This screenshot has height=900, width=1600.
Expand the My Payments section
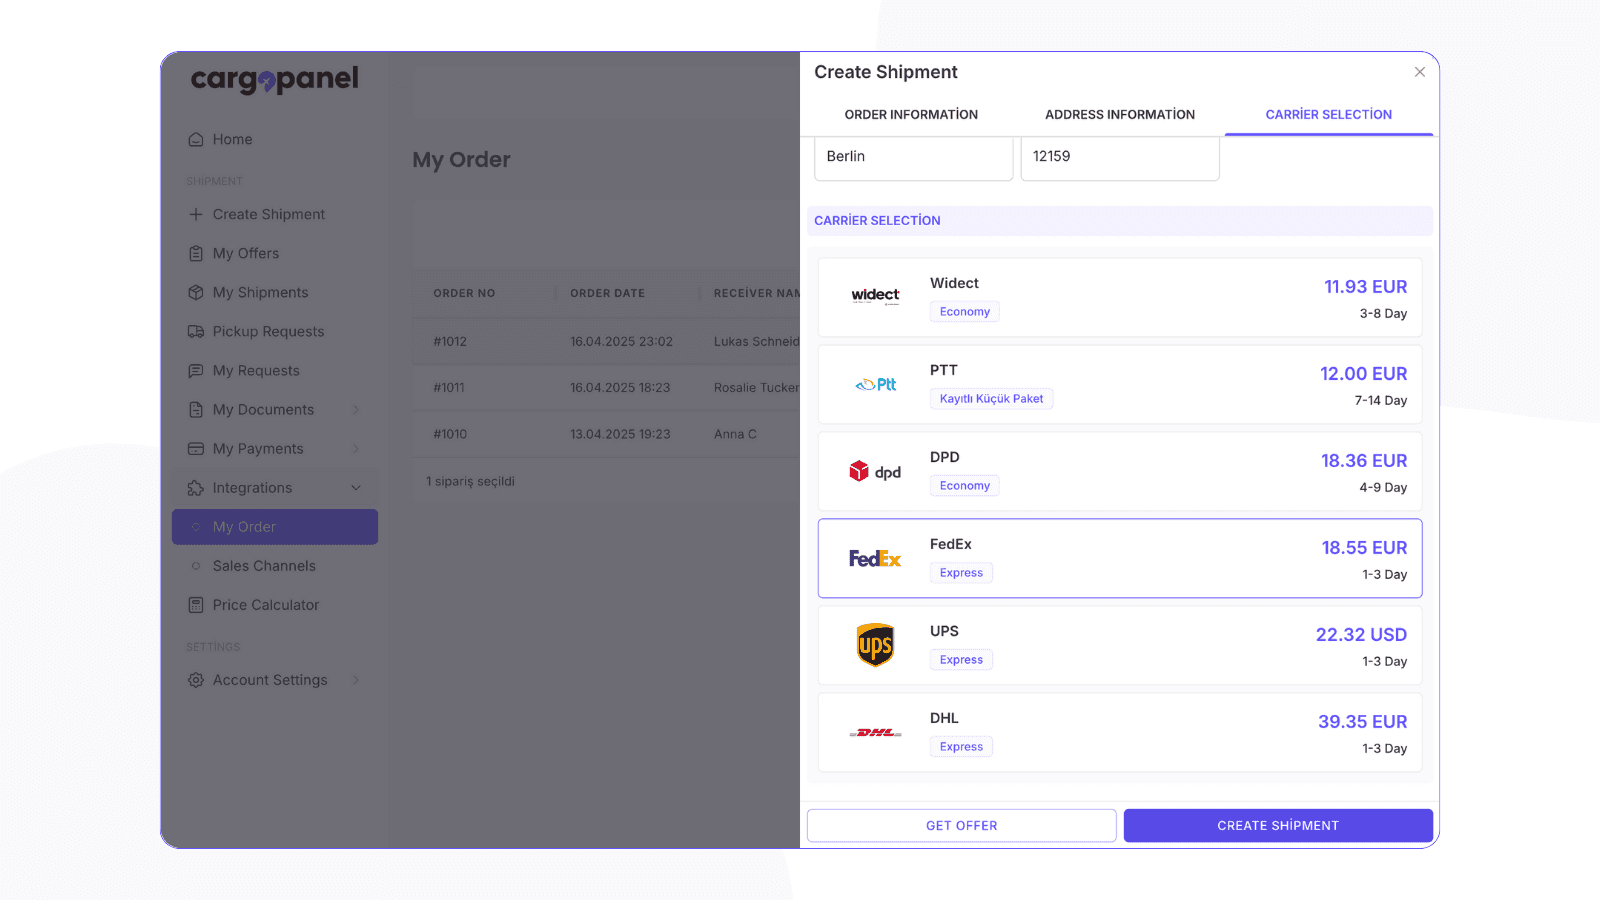(356, 448)
